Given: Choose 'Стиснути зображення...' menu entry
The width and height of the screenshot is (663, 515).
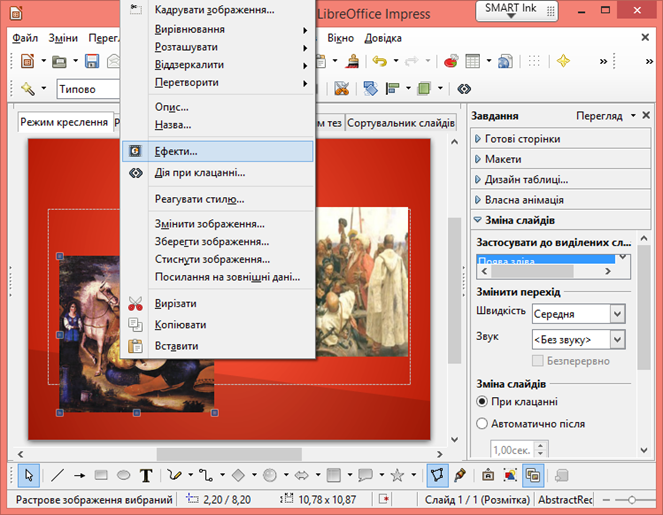Looking at the screenshot, I should point(217,259).
